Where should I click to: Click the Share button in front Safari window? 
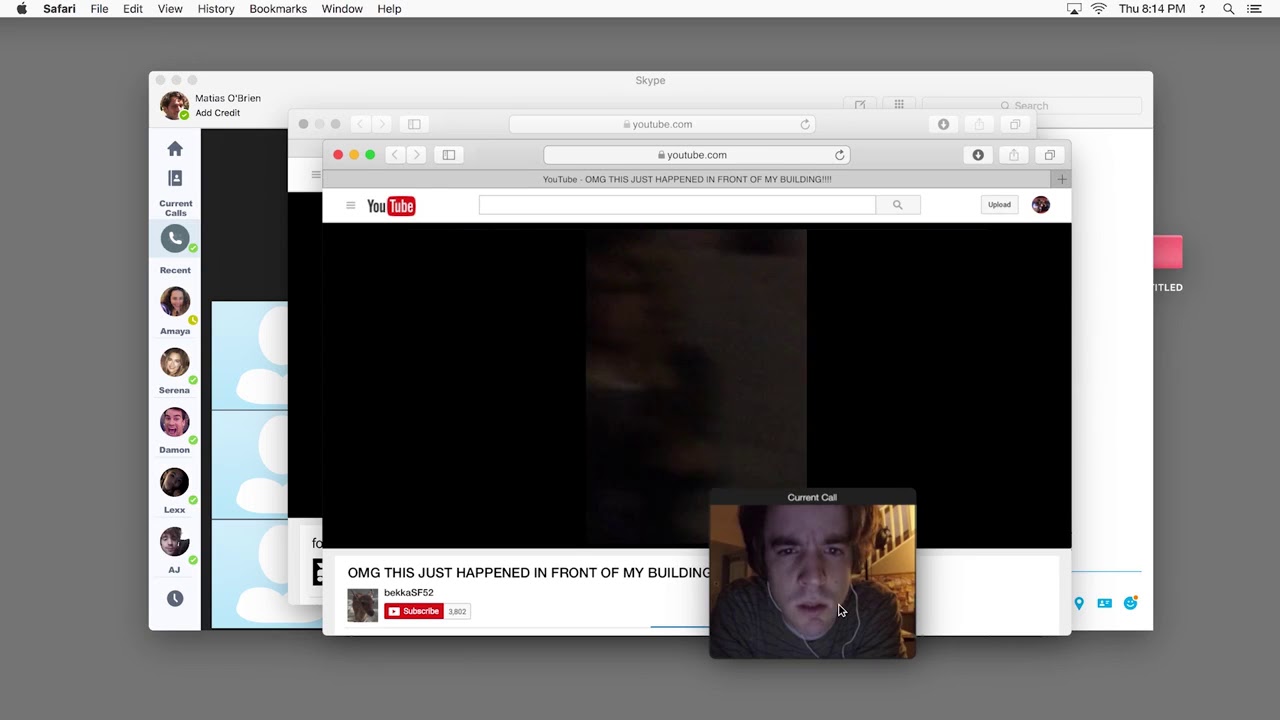tap(1014, 155)
